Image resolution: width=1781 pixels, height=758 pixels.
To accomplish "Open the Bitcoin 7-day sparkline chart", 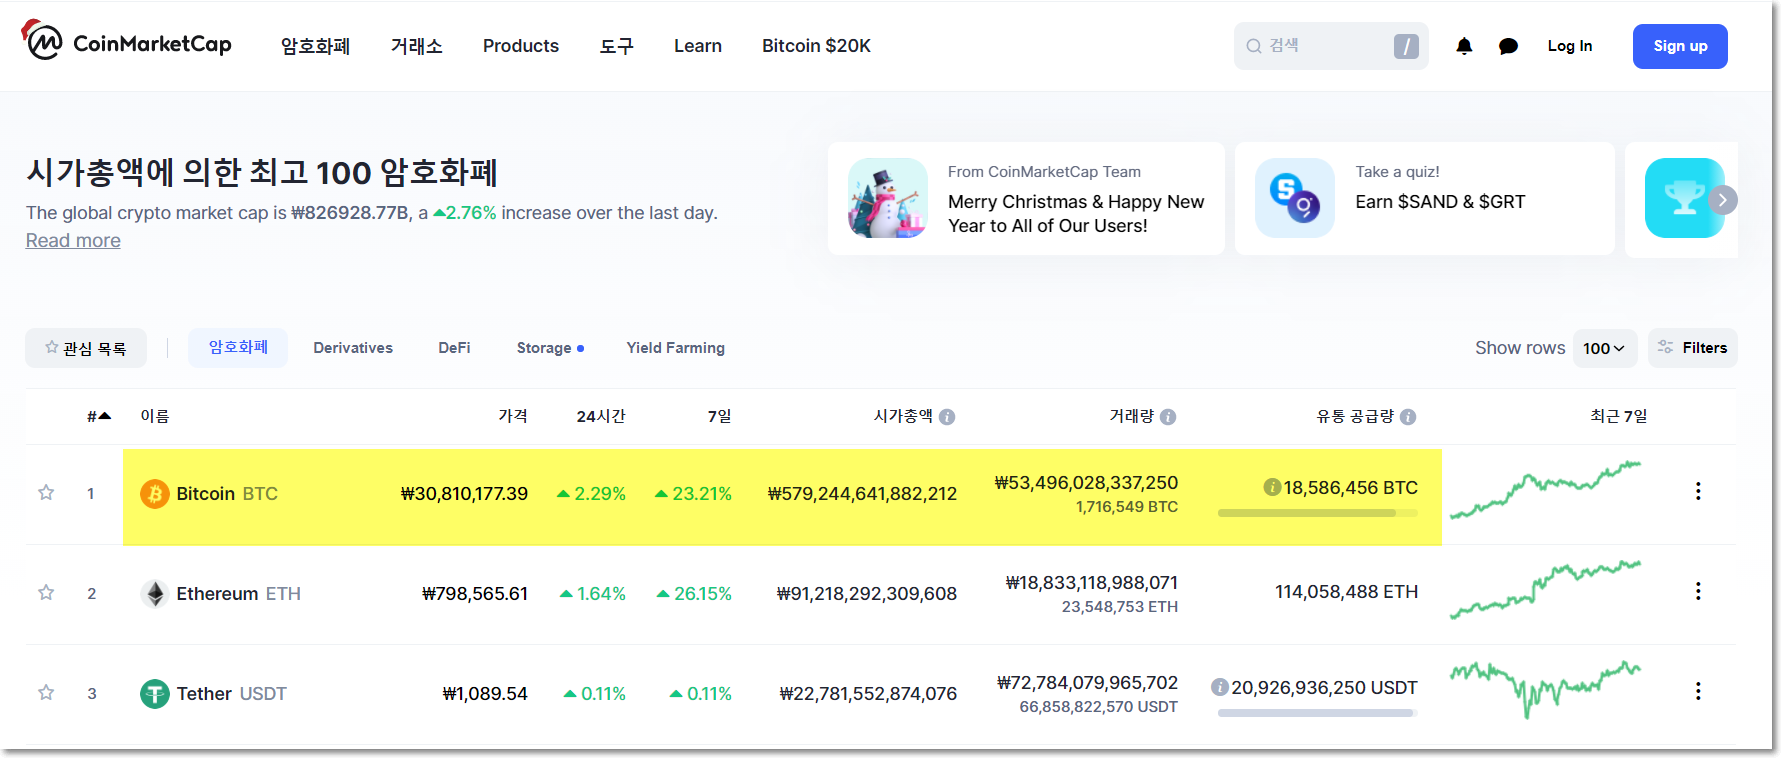I will [1545, 490].
